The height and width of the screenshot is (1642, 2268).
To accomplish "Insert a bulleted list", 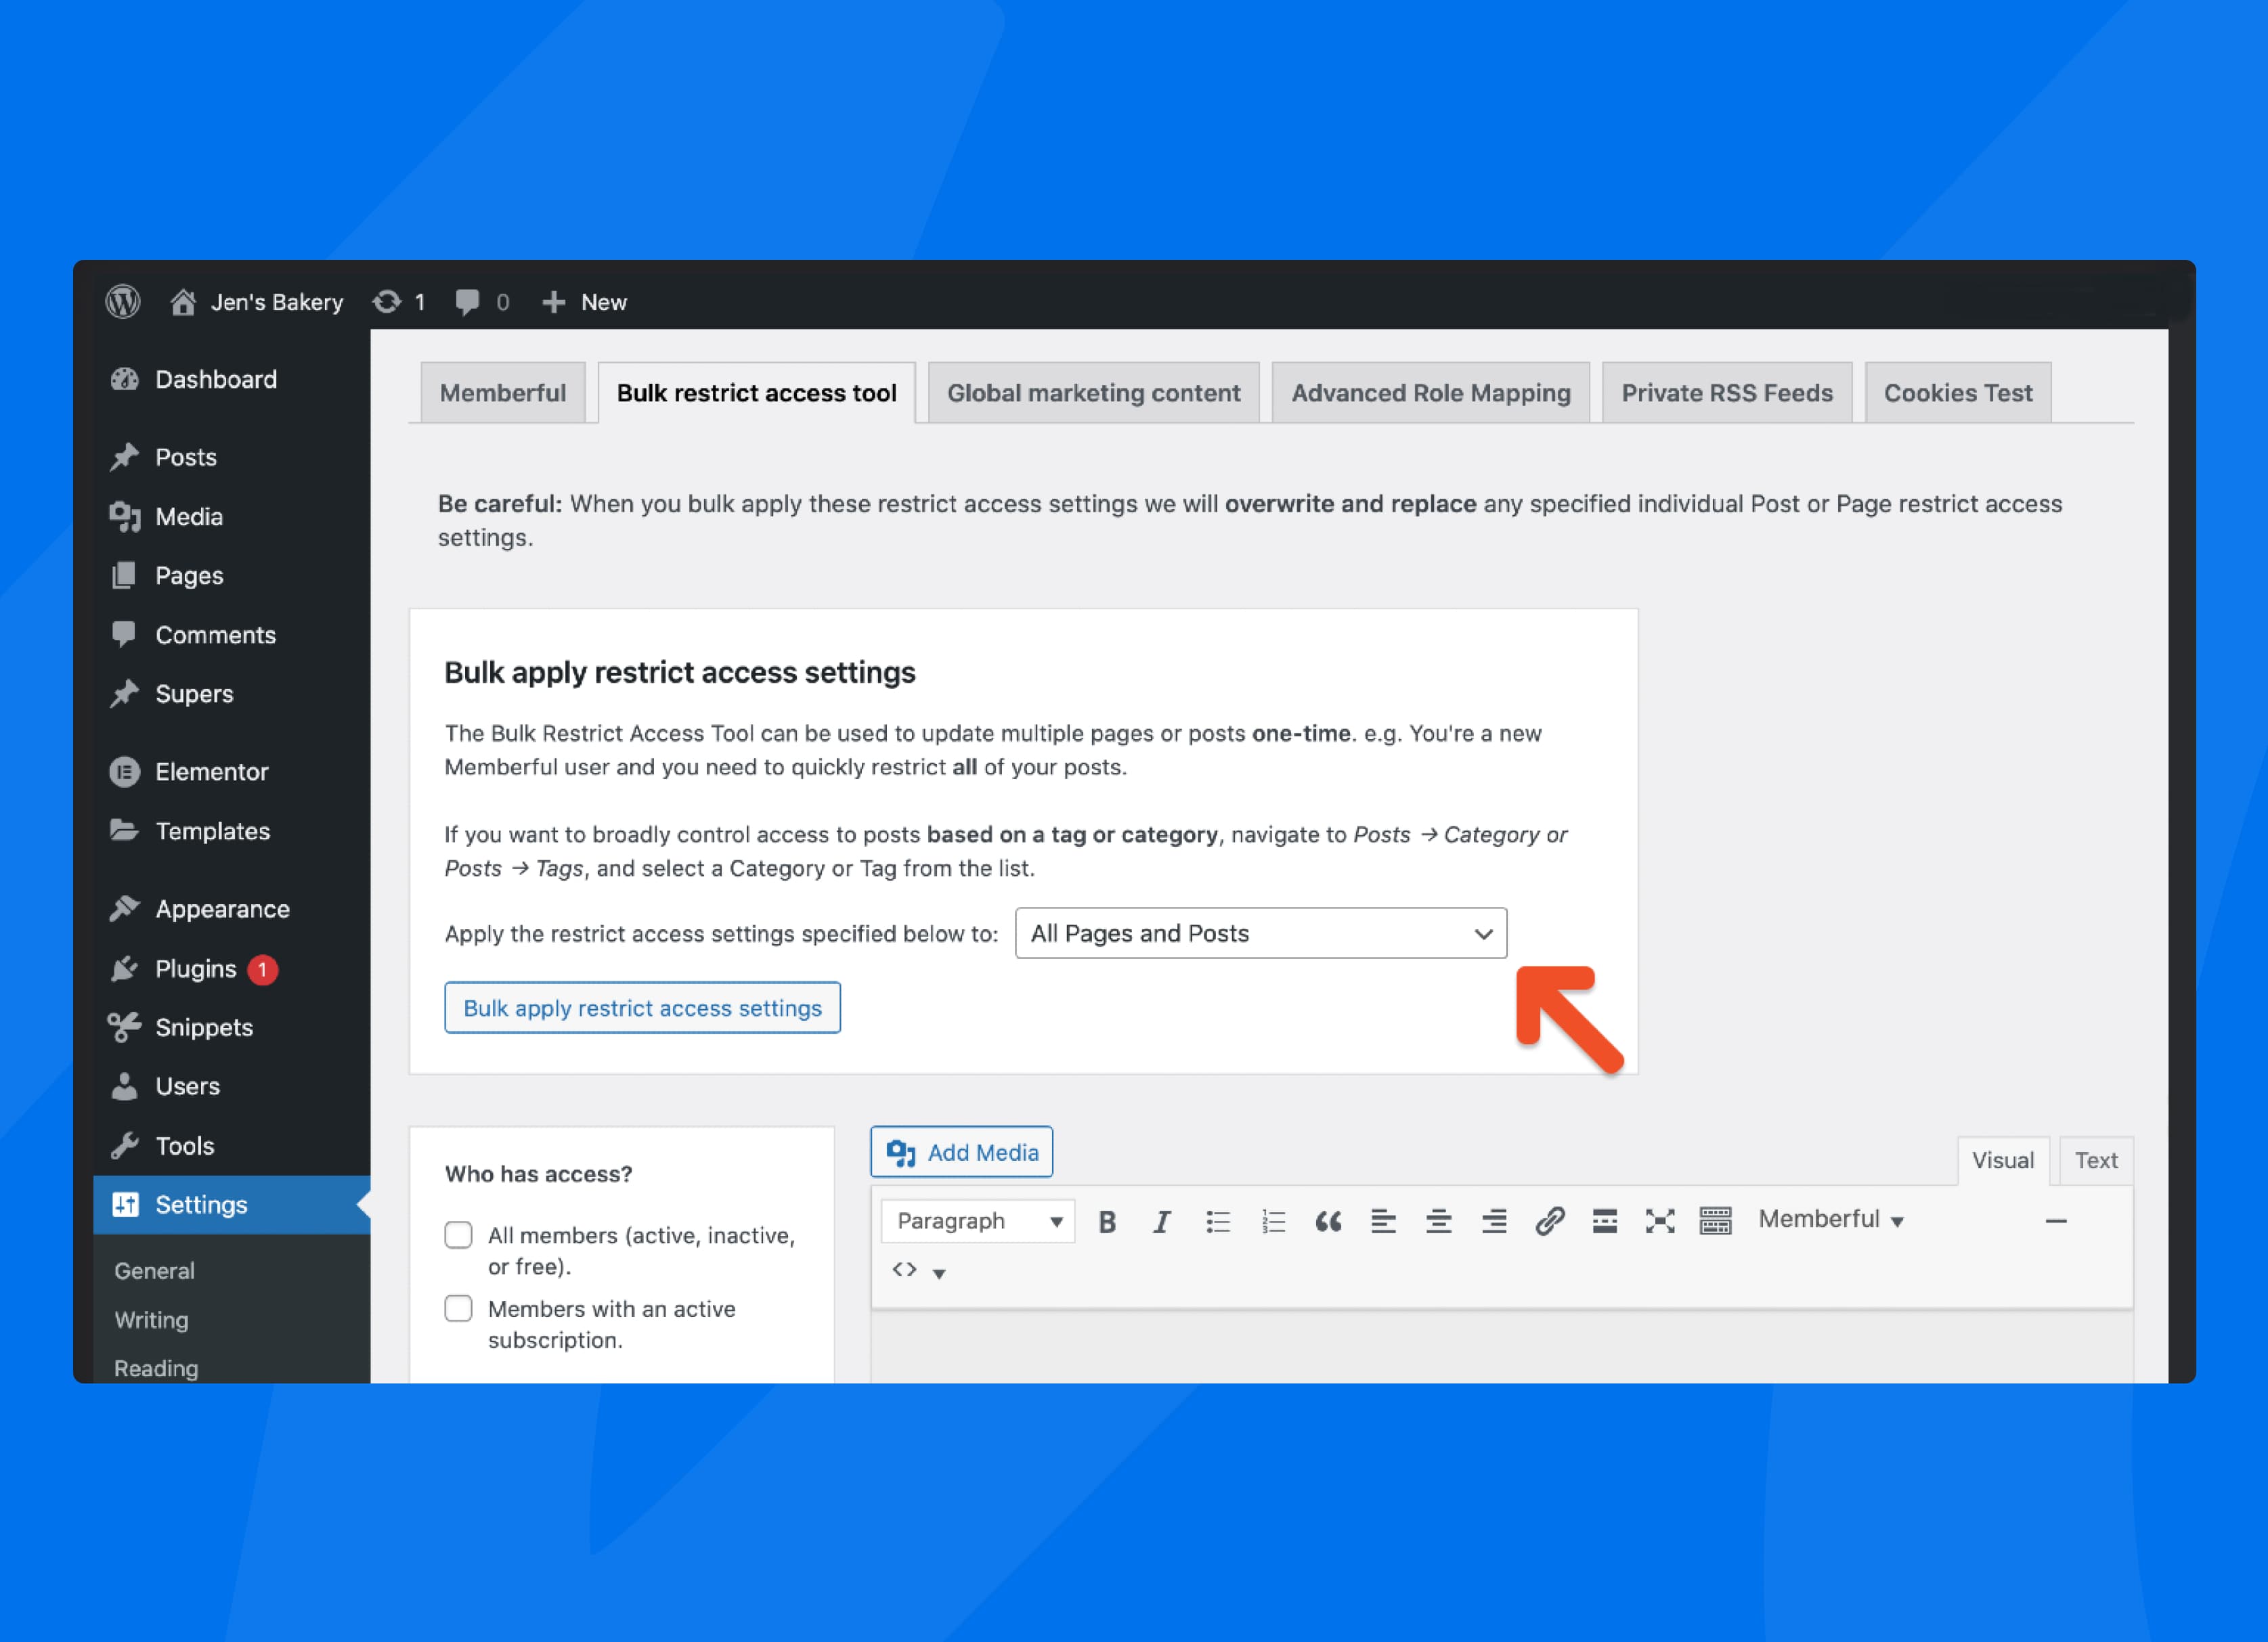I will [x=1218, y=1220].
